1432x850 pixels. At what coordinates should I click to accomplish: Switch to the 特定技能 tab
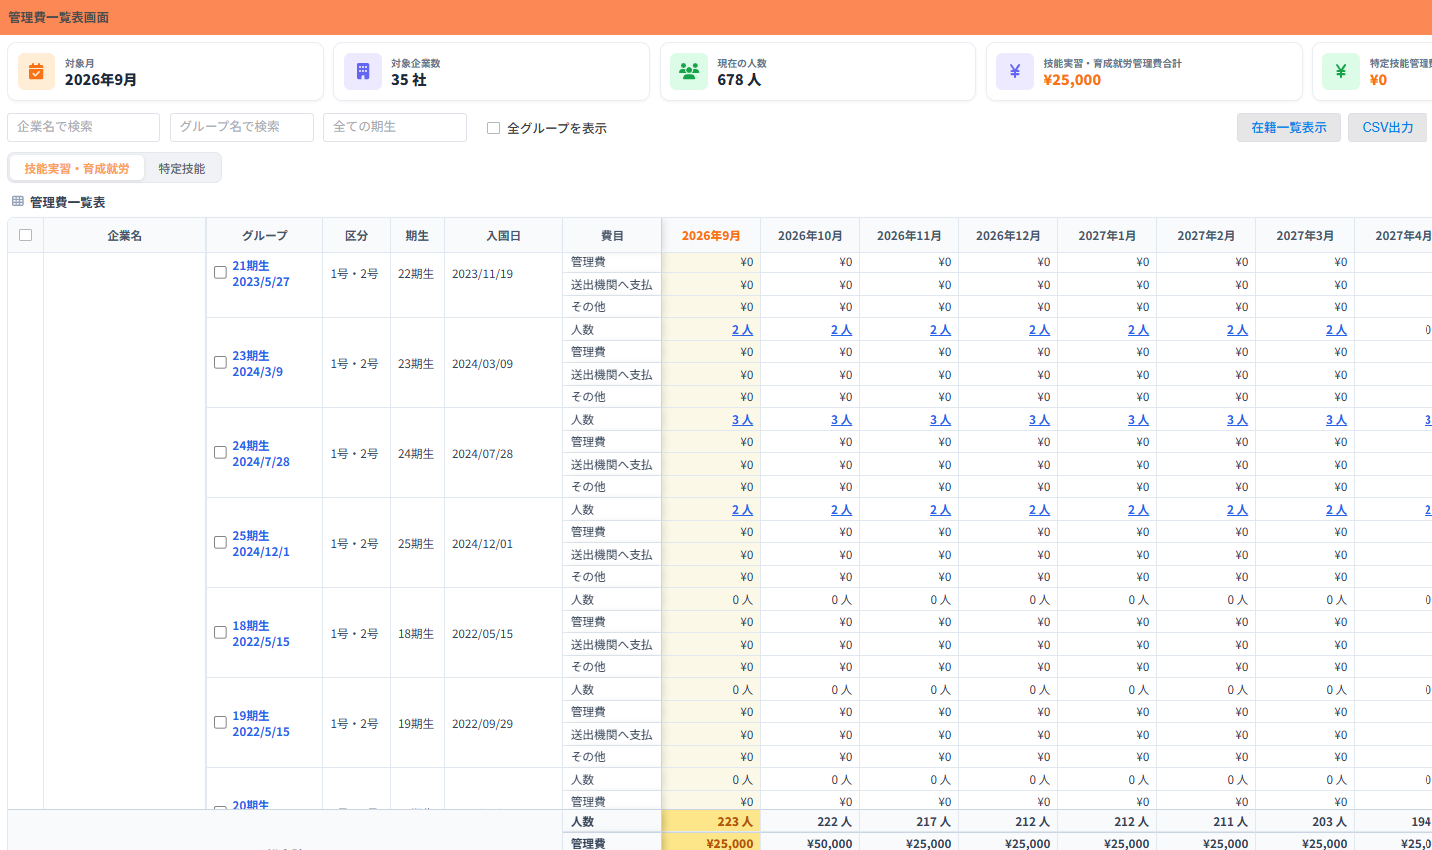point(182,168)
